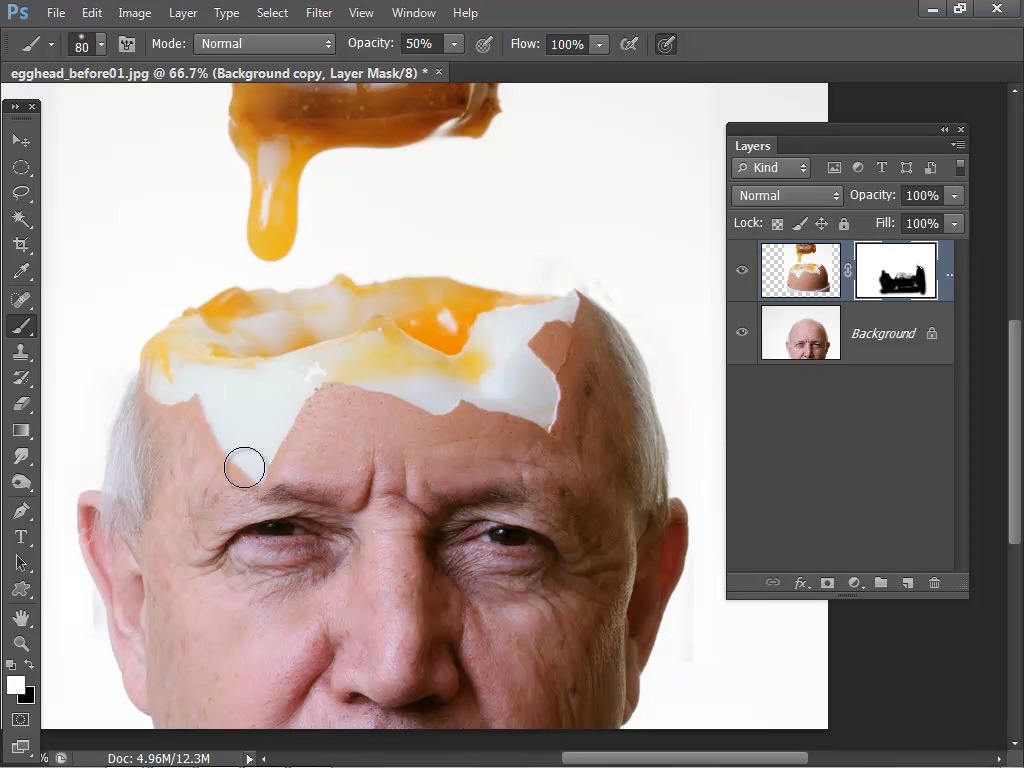Select the Magic Wand tool
Image resolution: width=1024 pixels, height=768 pixels.
click(x=21, y=219)
